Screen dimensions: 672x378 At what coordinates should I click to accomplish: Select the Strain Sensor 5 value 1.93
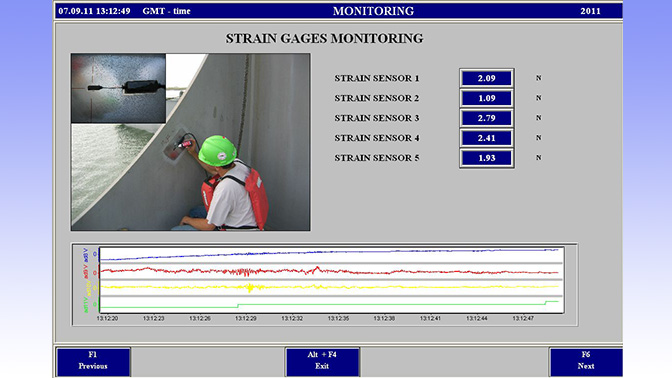[486, 158]
